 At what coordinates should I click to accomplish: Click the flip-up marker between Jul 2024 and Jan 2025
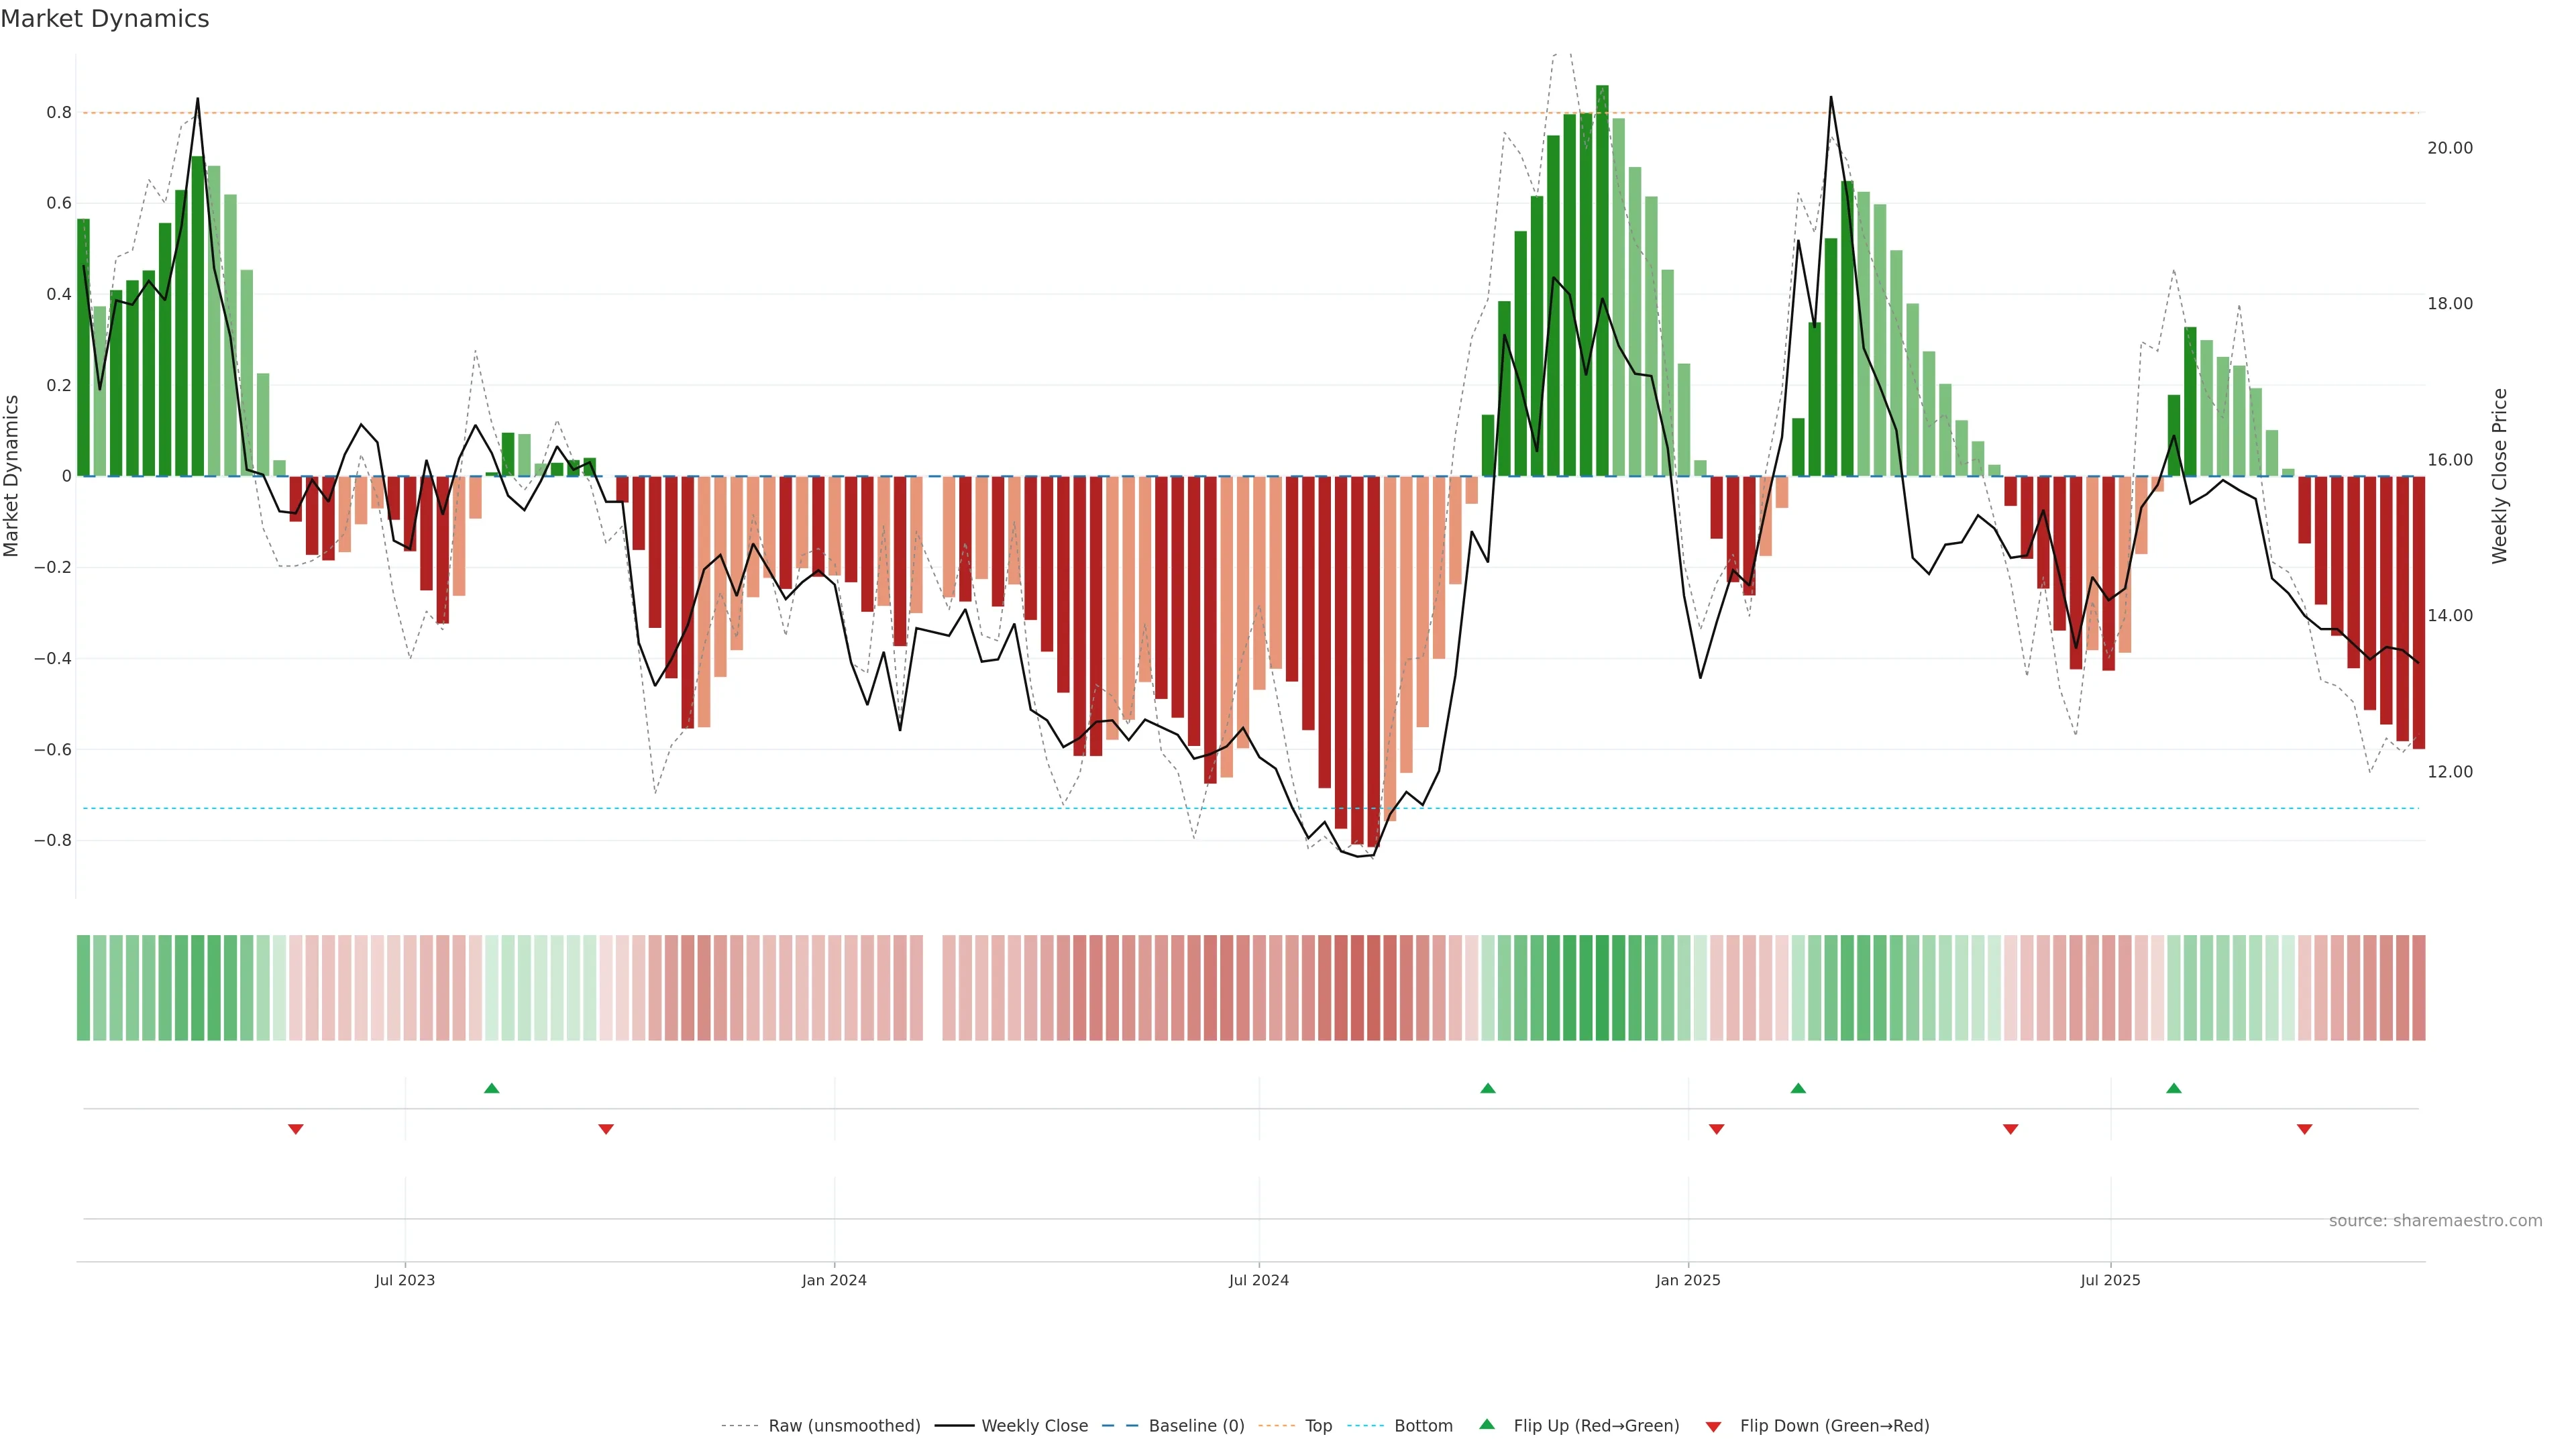coord(1487,1088)
